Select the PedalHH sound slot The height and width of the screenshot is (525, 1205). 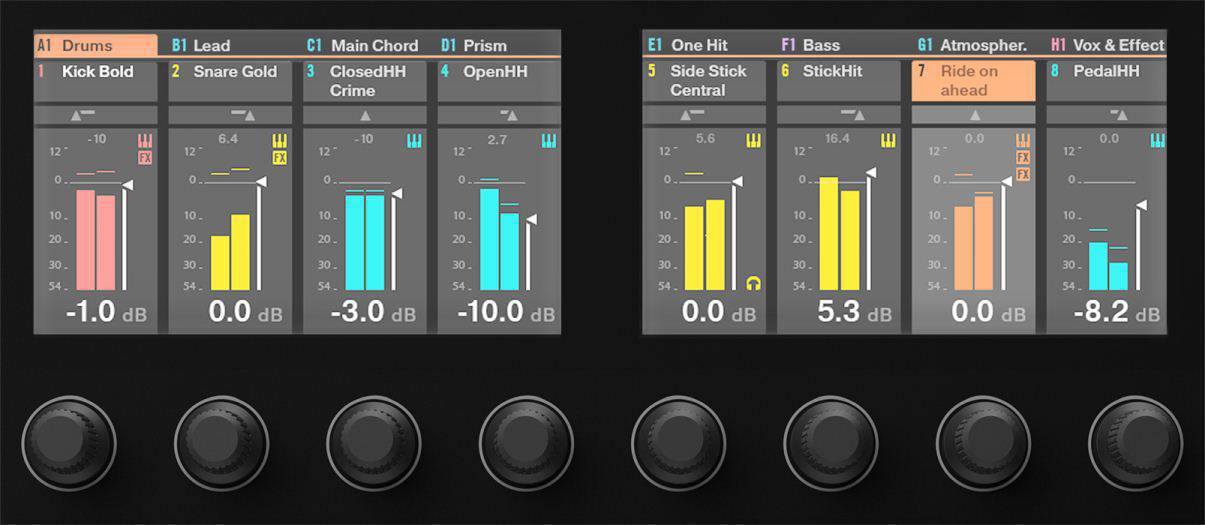pos(1106,81)
